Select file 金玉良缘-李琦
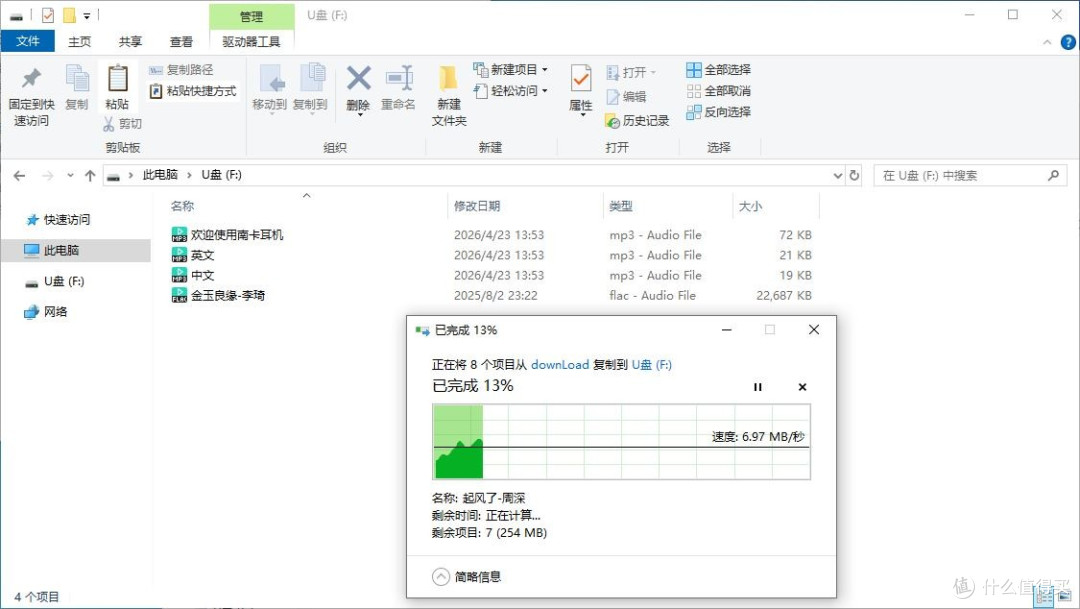Image resolution: width=1080 pixels, height=609 pixels. 218,296
